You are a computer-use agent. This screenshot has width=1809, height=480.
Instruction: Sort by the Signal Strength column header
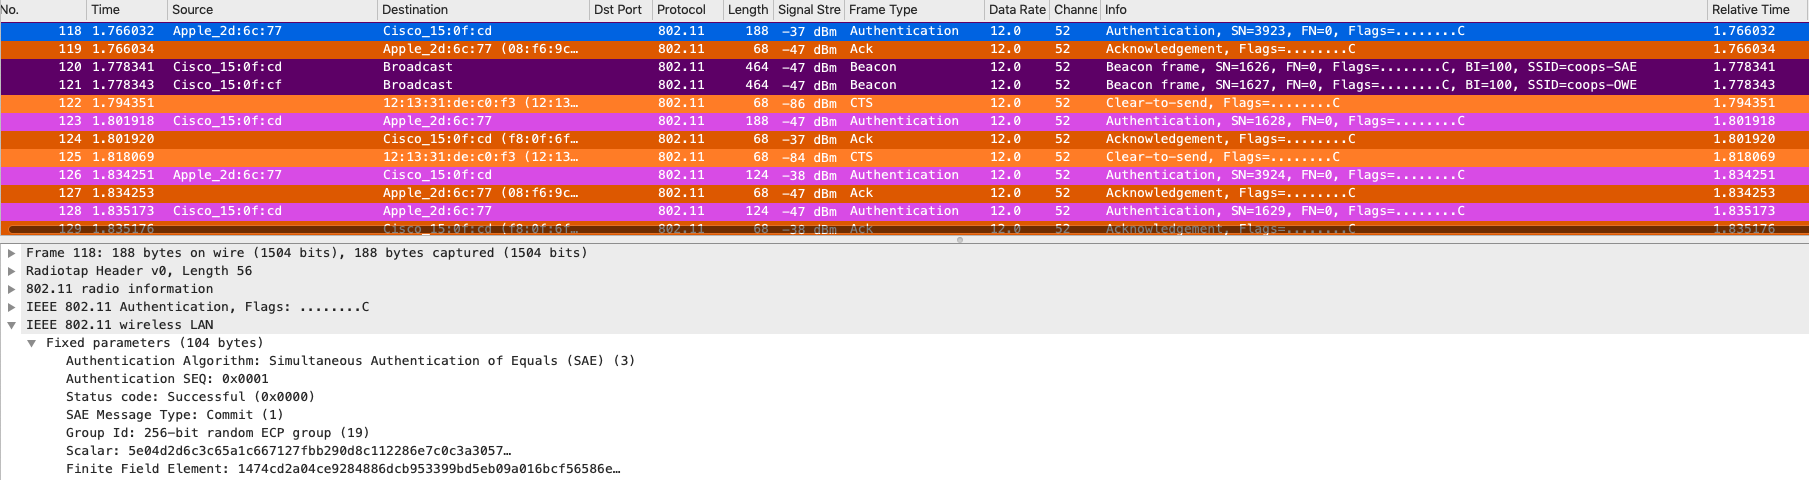coord(808,10)
